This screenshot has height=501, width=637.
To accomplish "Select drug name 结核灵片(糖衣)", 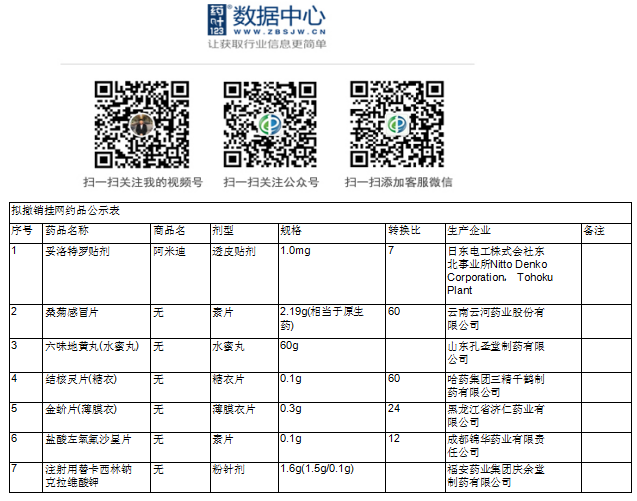I will click(81, 380).
